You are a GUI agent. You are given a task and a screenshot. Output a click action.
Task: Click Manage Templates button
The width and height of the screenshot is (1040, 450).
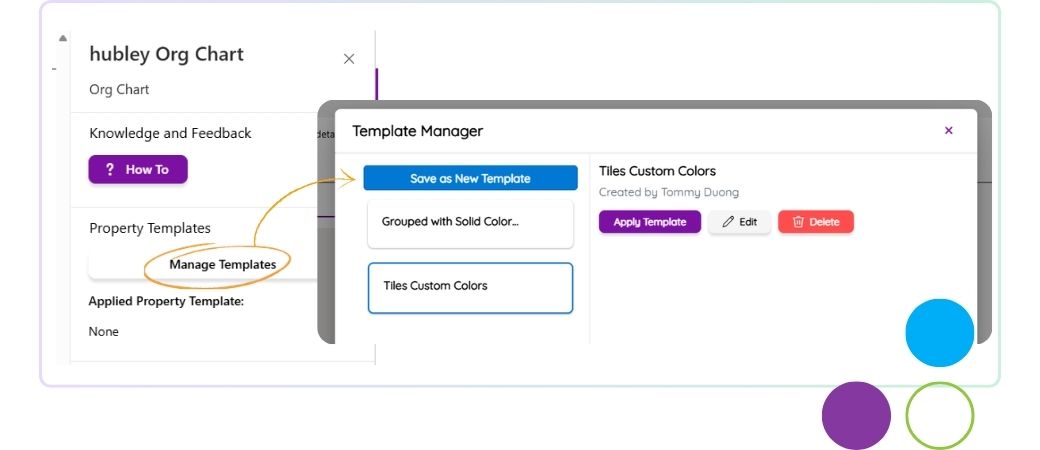(x=223, y=265)
